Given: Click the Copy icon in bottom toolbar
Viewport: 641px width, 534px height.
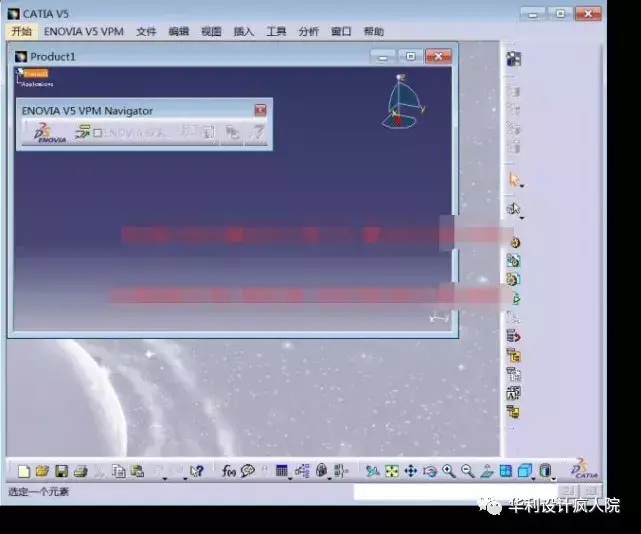Looking at the screenshot, I should click(x=119, y=471).
